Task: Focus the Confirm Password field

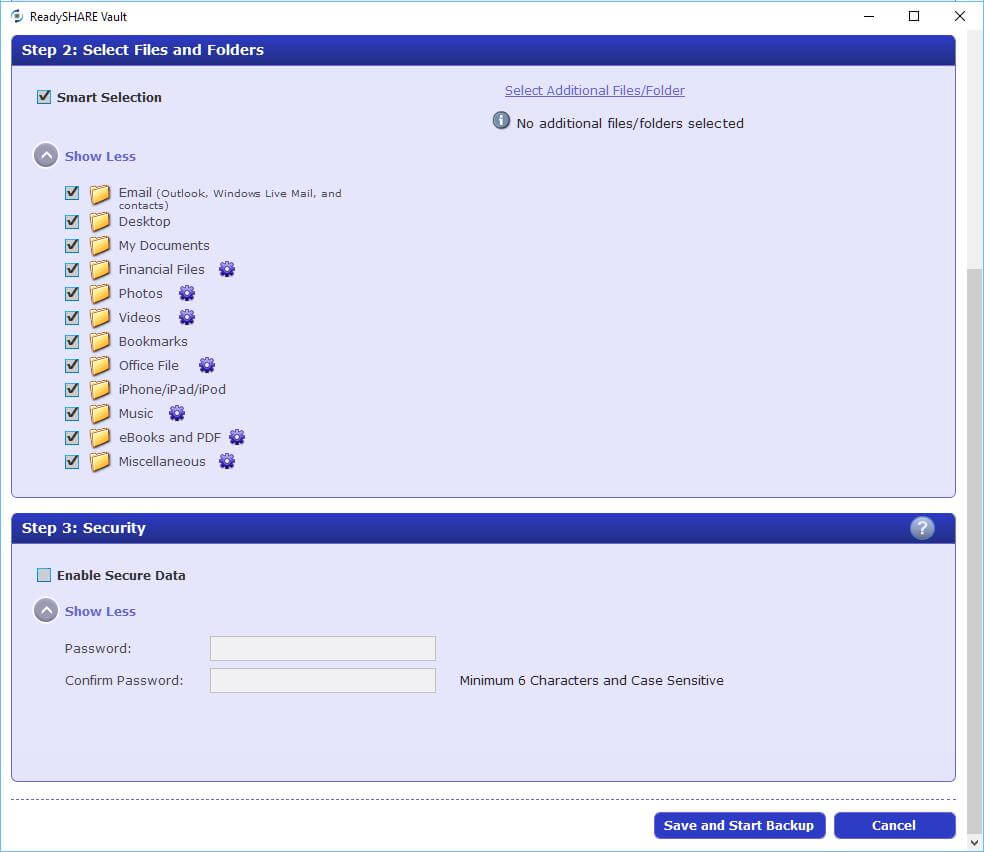Action: pos(322,680)
